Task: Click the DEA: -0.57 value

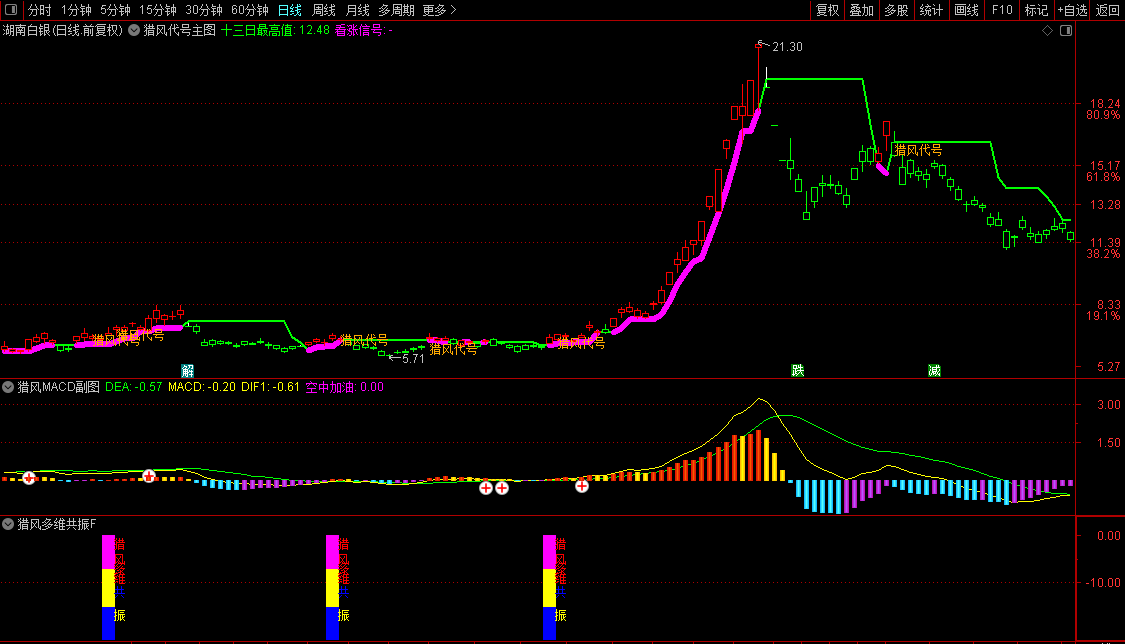Action: (133, 387)
